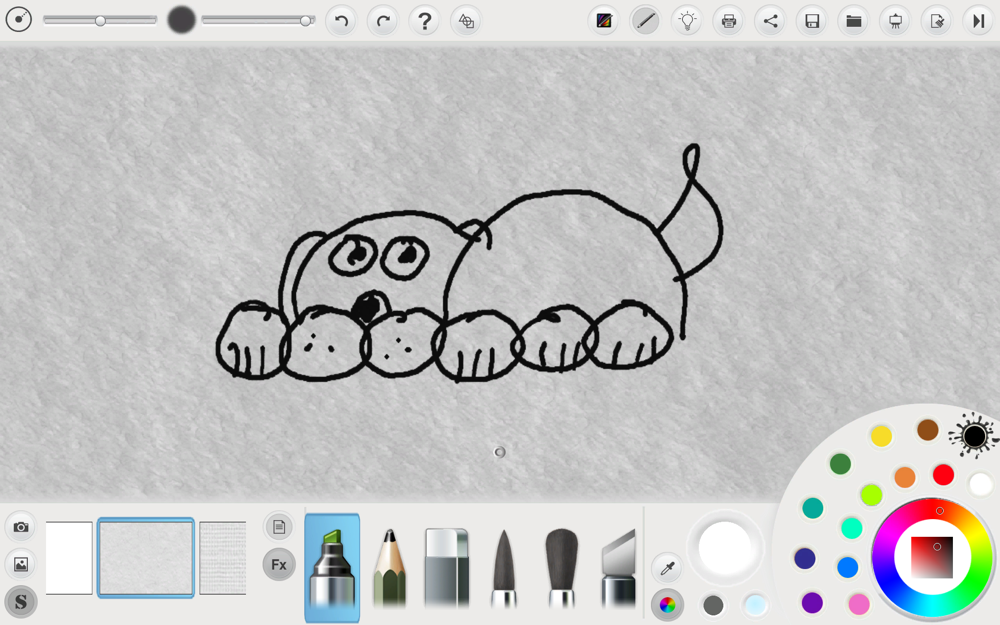Print the drawing with printer icon
This screenshot has width=1000, height=625.
(729, 21)
